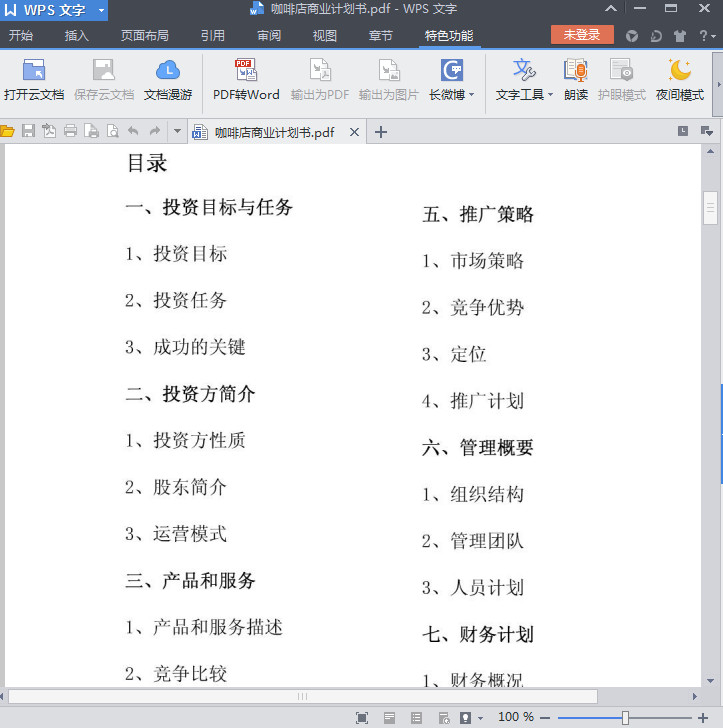The image size is (723, 728).
Task: Click the skin shirt icon in title bar
Action: 680,36
